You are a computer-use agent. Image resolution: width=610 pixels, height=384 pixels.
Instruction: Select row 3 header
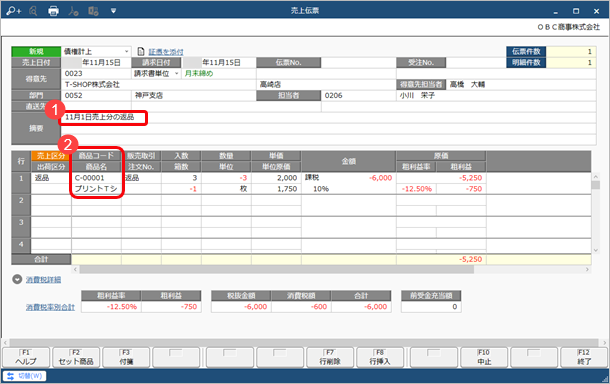pos(21,227)
